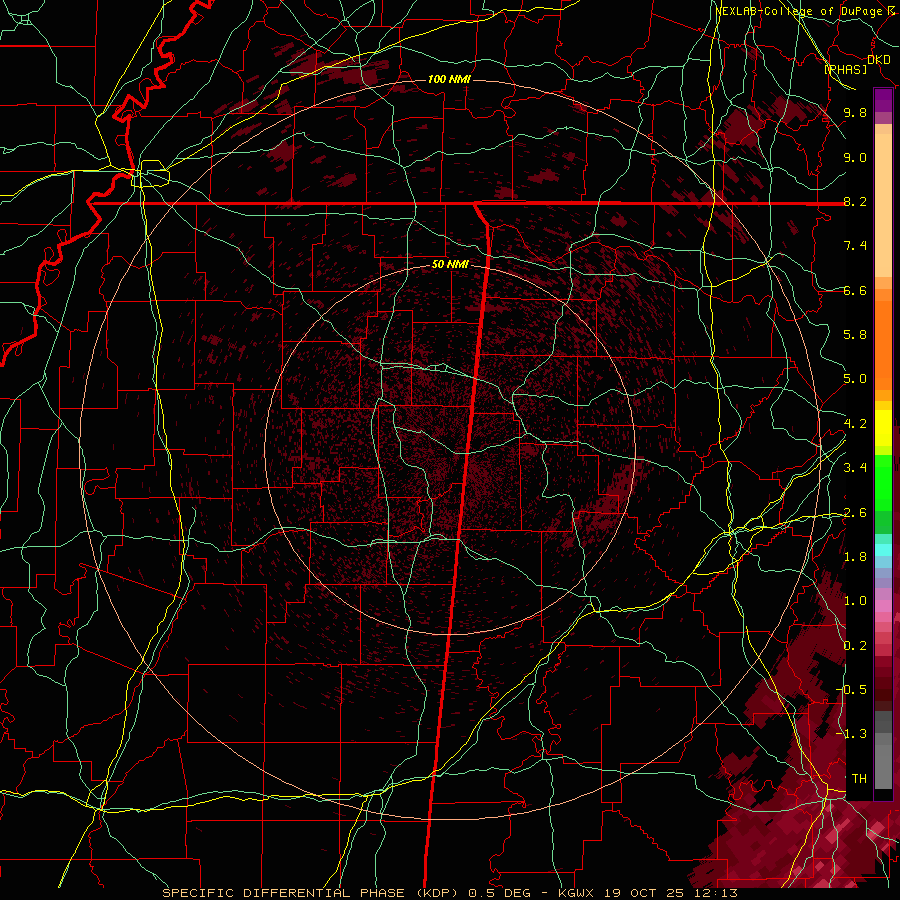Click the -0.5 scale value
This screenshot has height=900, width=900.
click(x=852, y=689)
